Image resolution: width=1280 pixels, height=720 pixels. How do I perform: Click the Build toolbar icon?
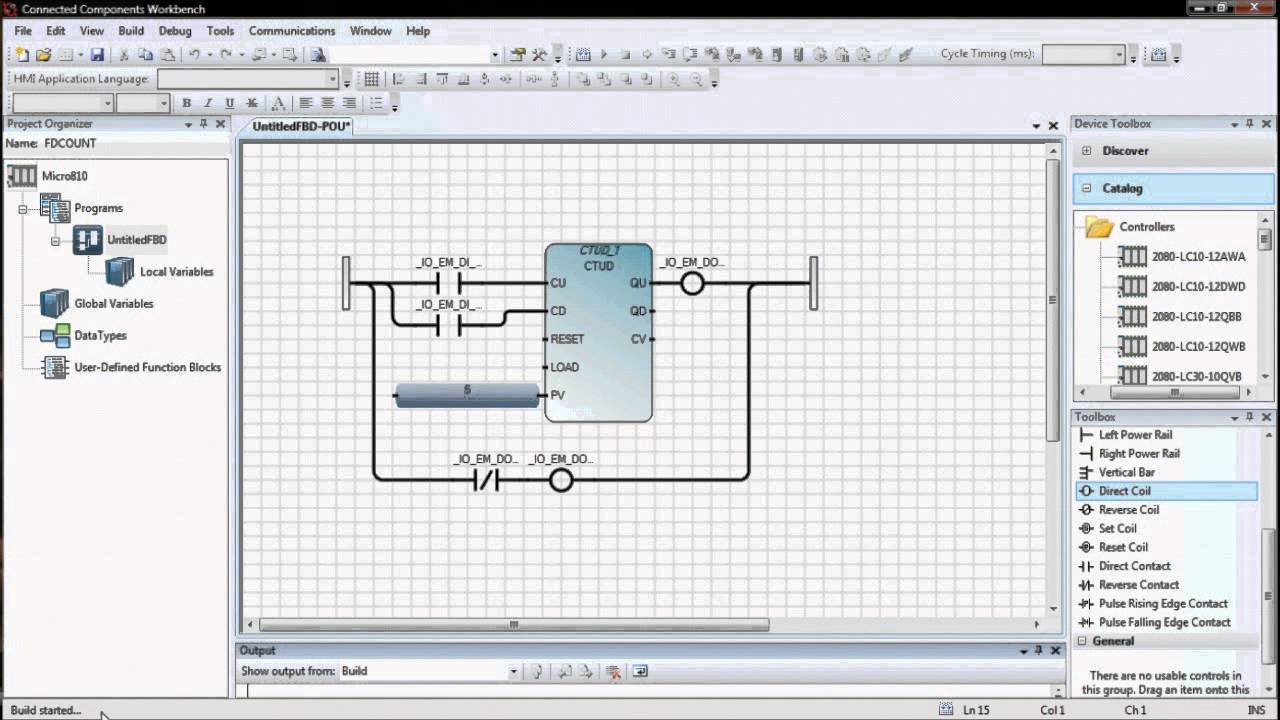(517, 54)
